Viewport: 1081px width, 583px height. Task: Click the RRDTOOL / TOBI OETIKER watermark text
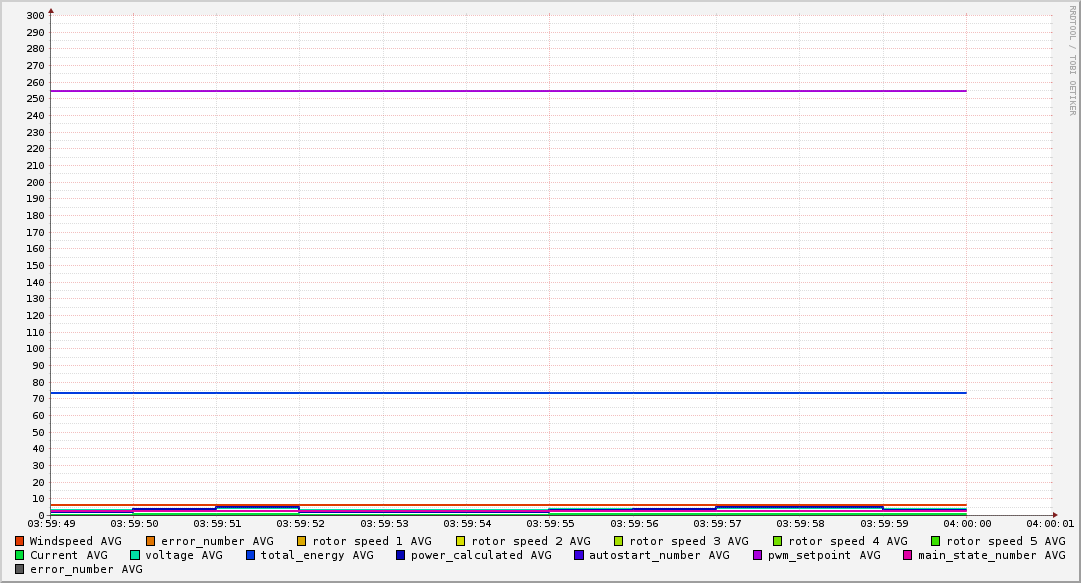pos(1072,60)
